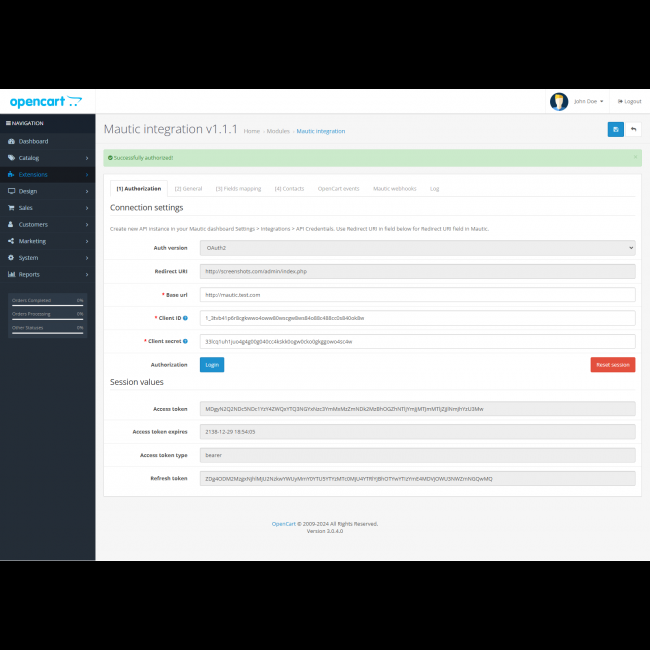This screenshot has width=650, height=650.
Task: Open the John Doe user dropdown
Action: click(x=588, y=101)
